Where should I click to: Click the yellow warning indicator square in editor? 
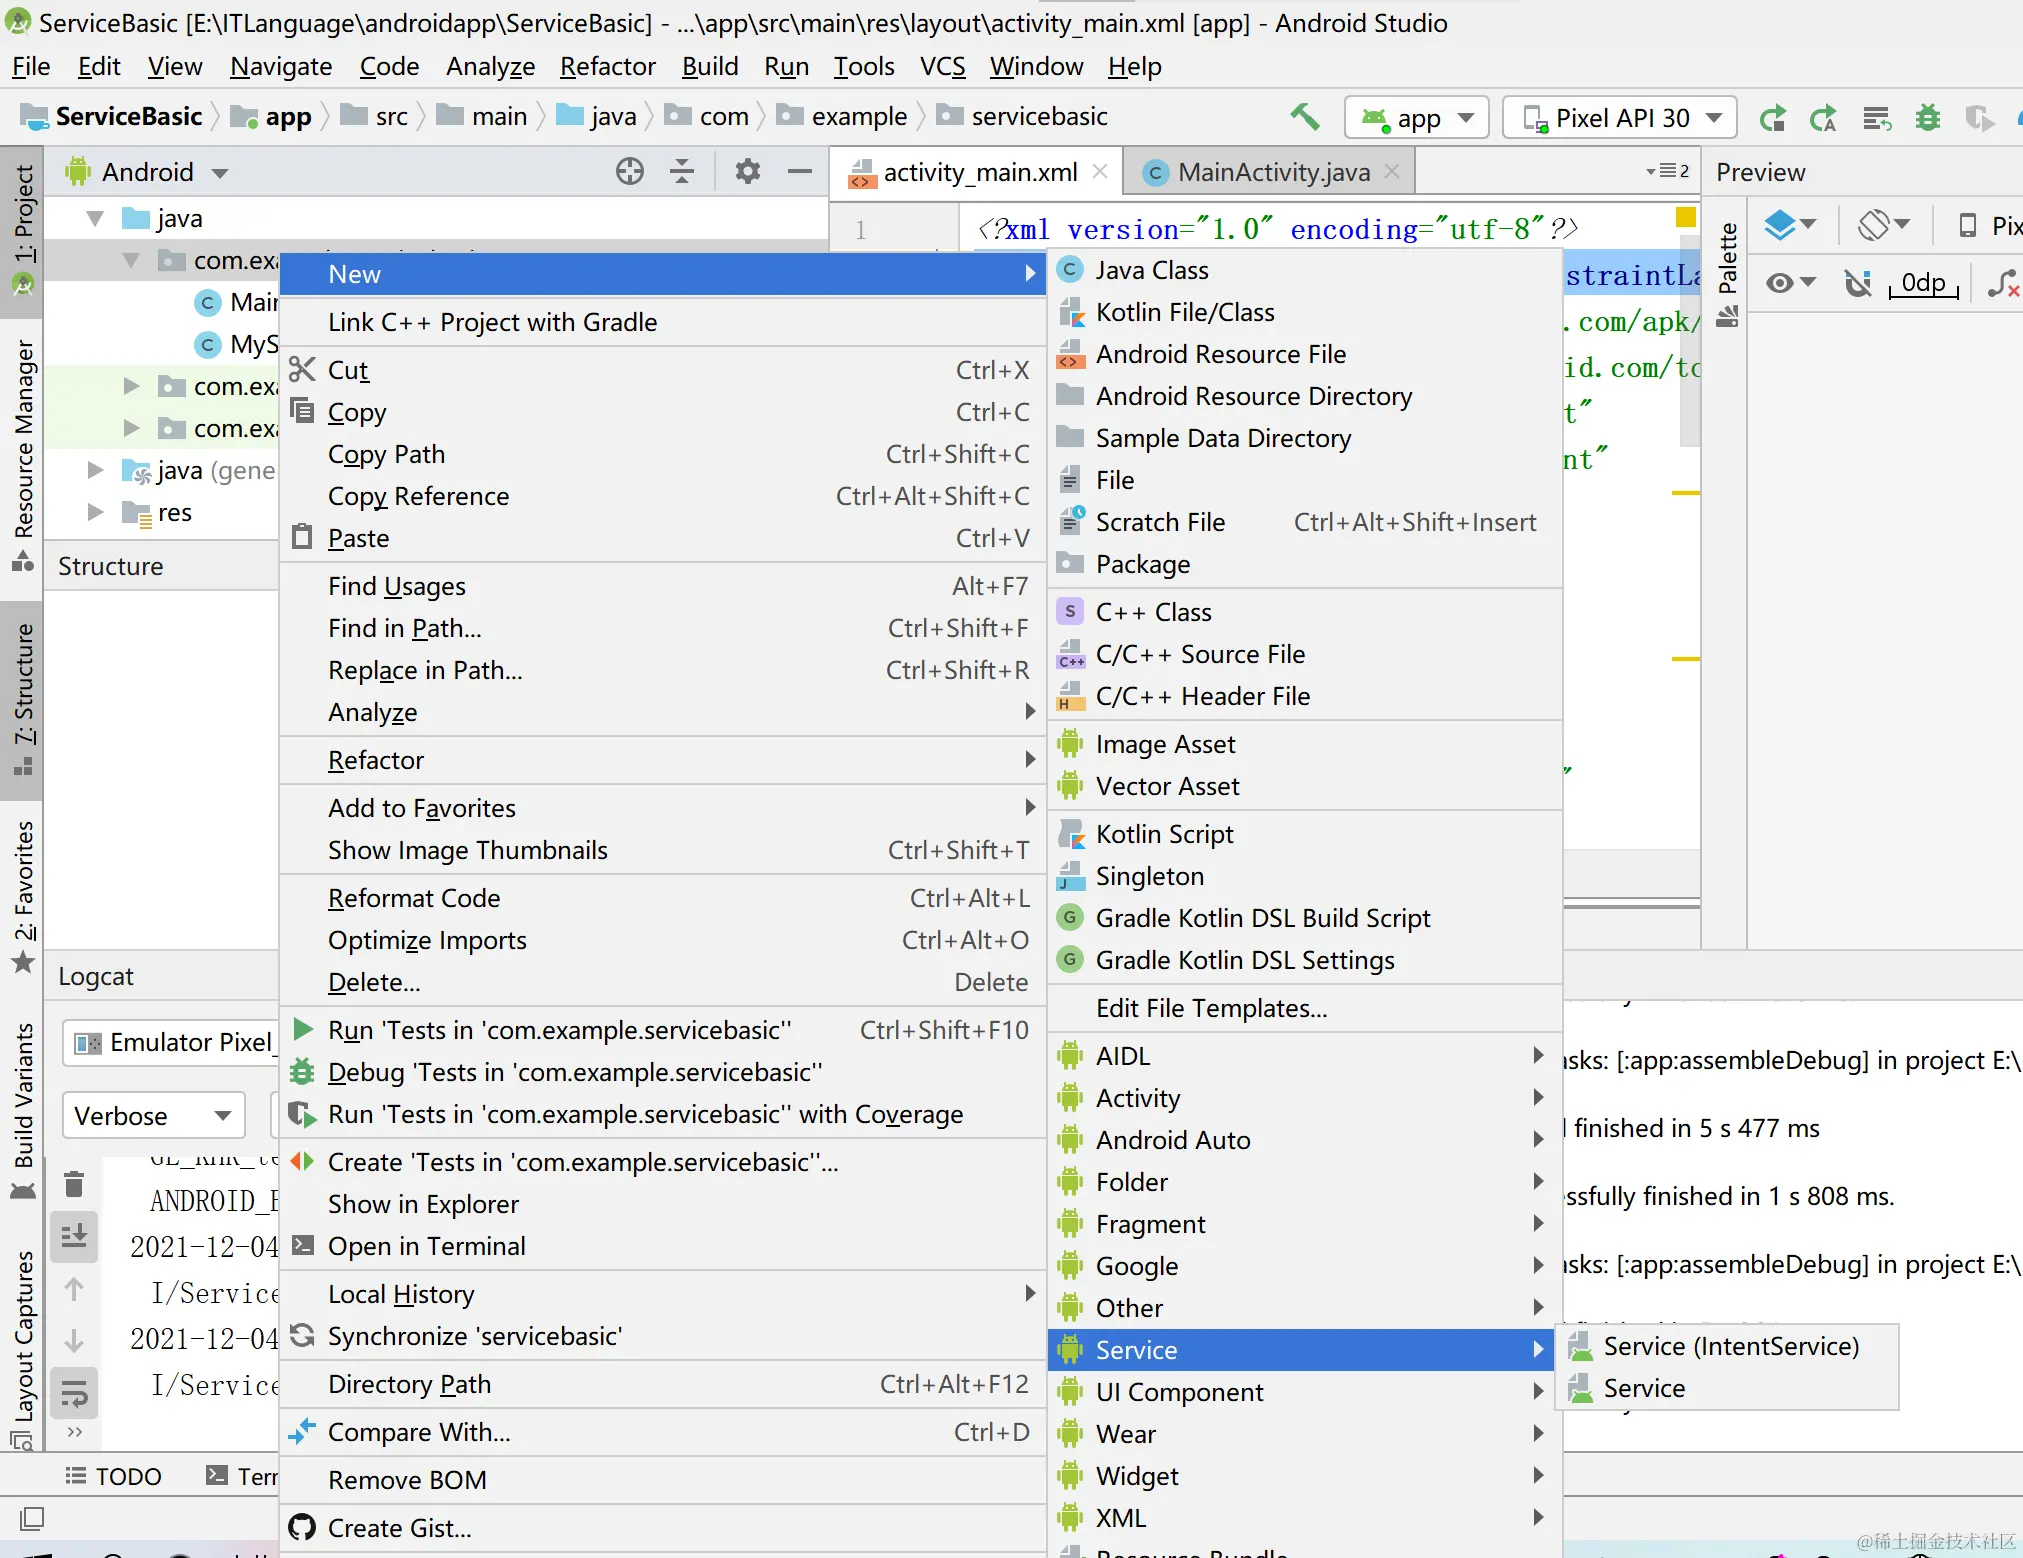[x=1685, y=217]
